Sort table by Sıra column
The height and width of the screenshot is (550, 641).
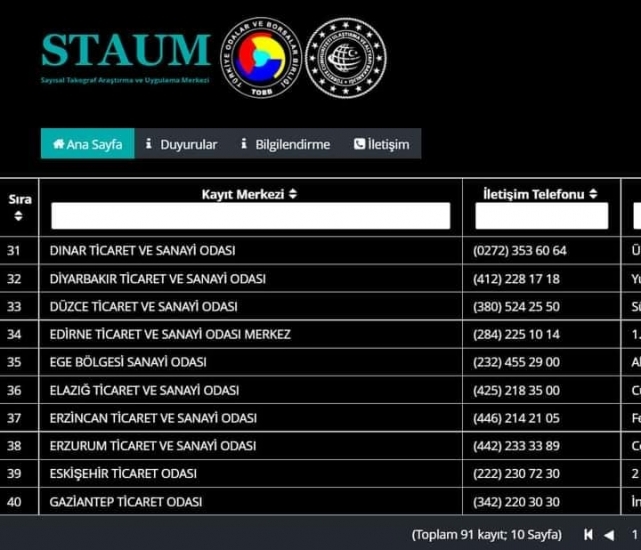point(18,216)
